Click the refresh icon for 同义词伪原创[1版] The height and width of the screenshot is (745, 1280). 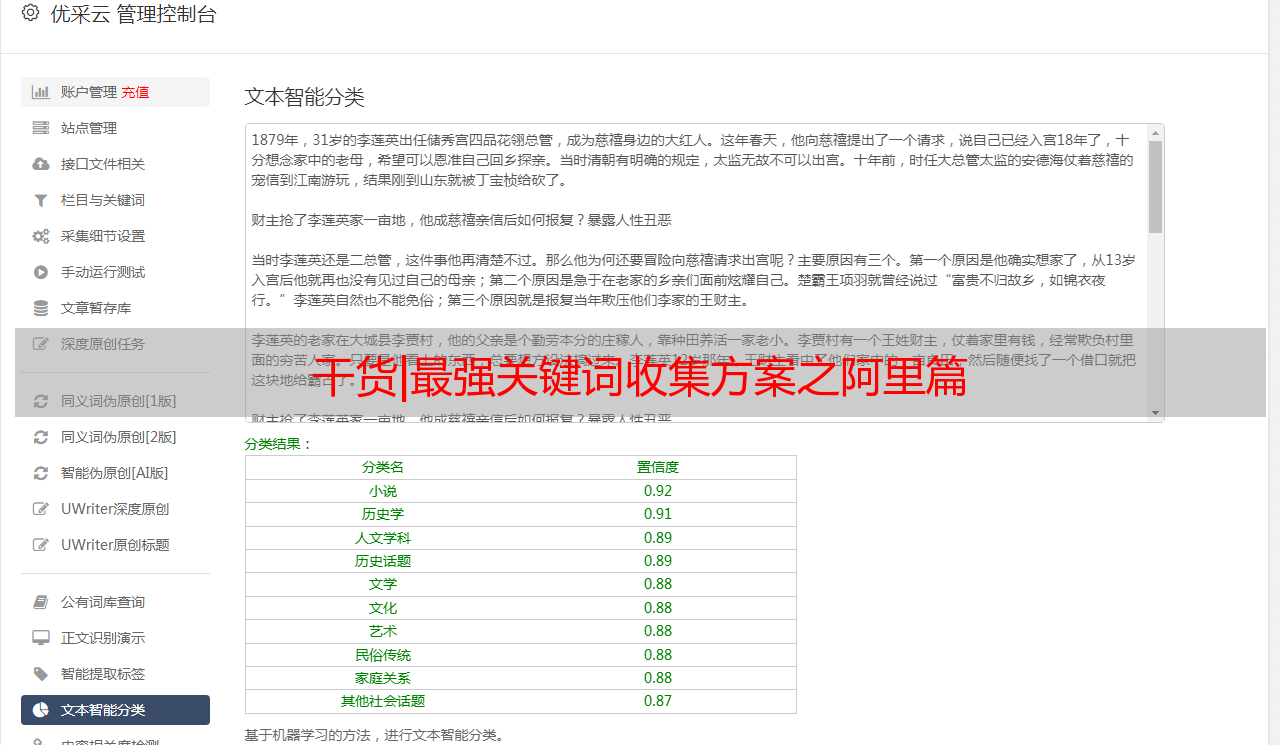tap(41, 401)
